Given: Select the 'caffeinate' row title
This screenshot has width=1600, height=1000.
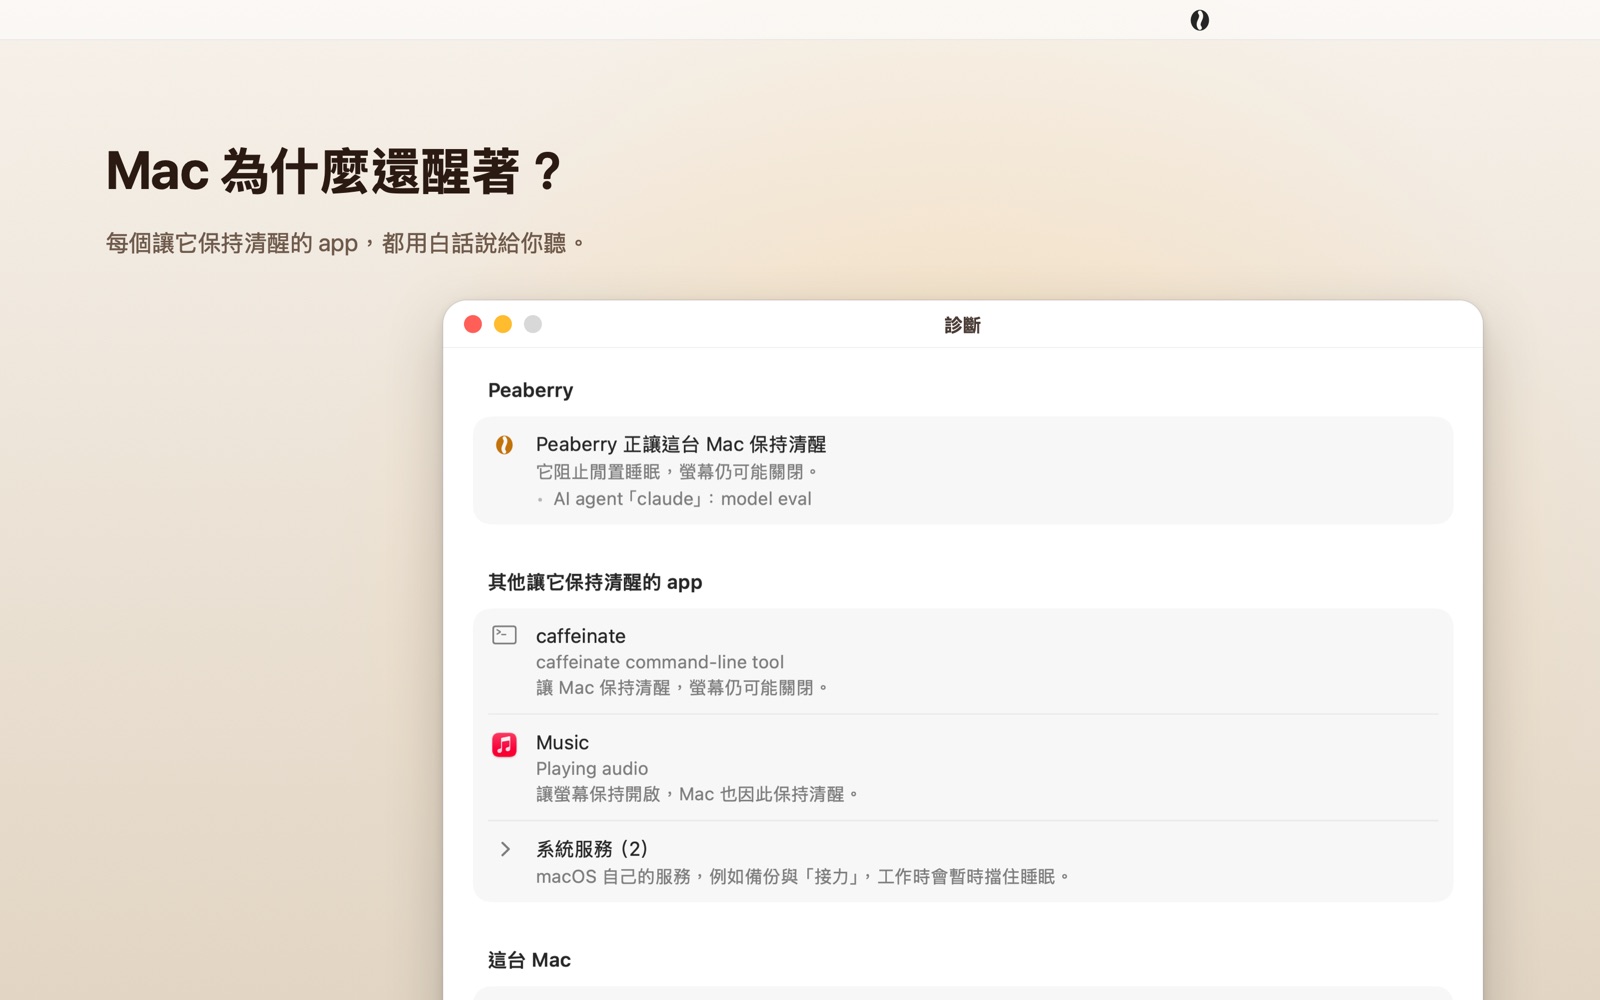Looking at the screenshot, I should pos(581,636).
